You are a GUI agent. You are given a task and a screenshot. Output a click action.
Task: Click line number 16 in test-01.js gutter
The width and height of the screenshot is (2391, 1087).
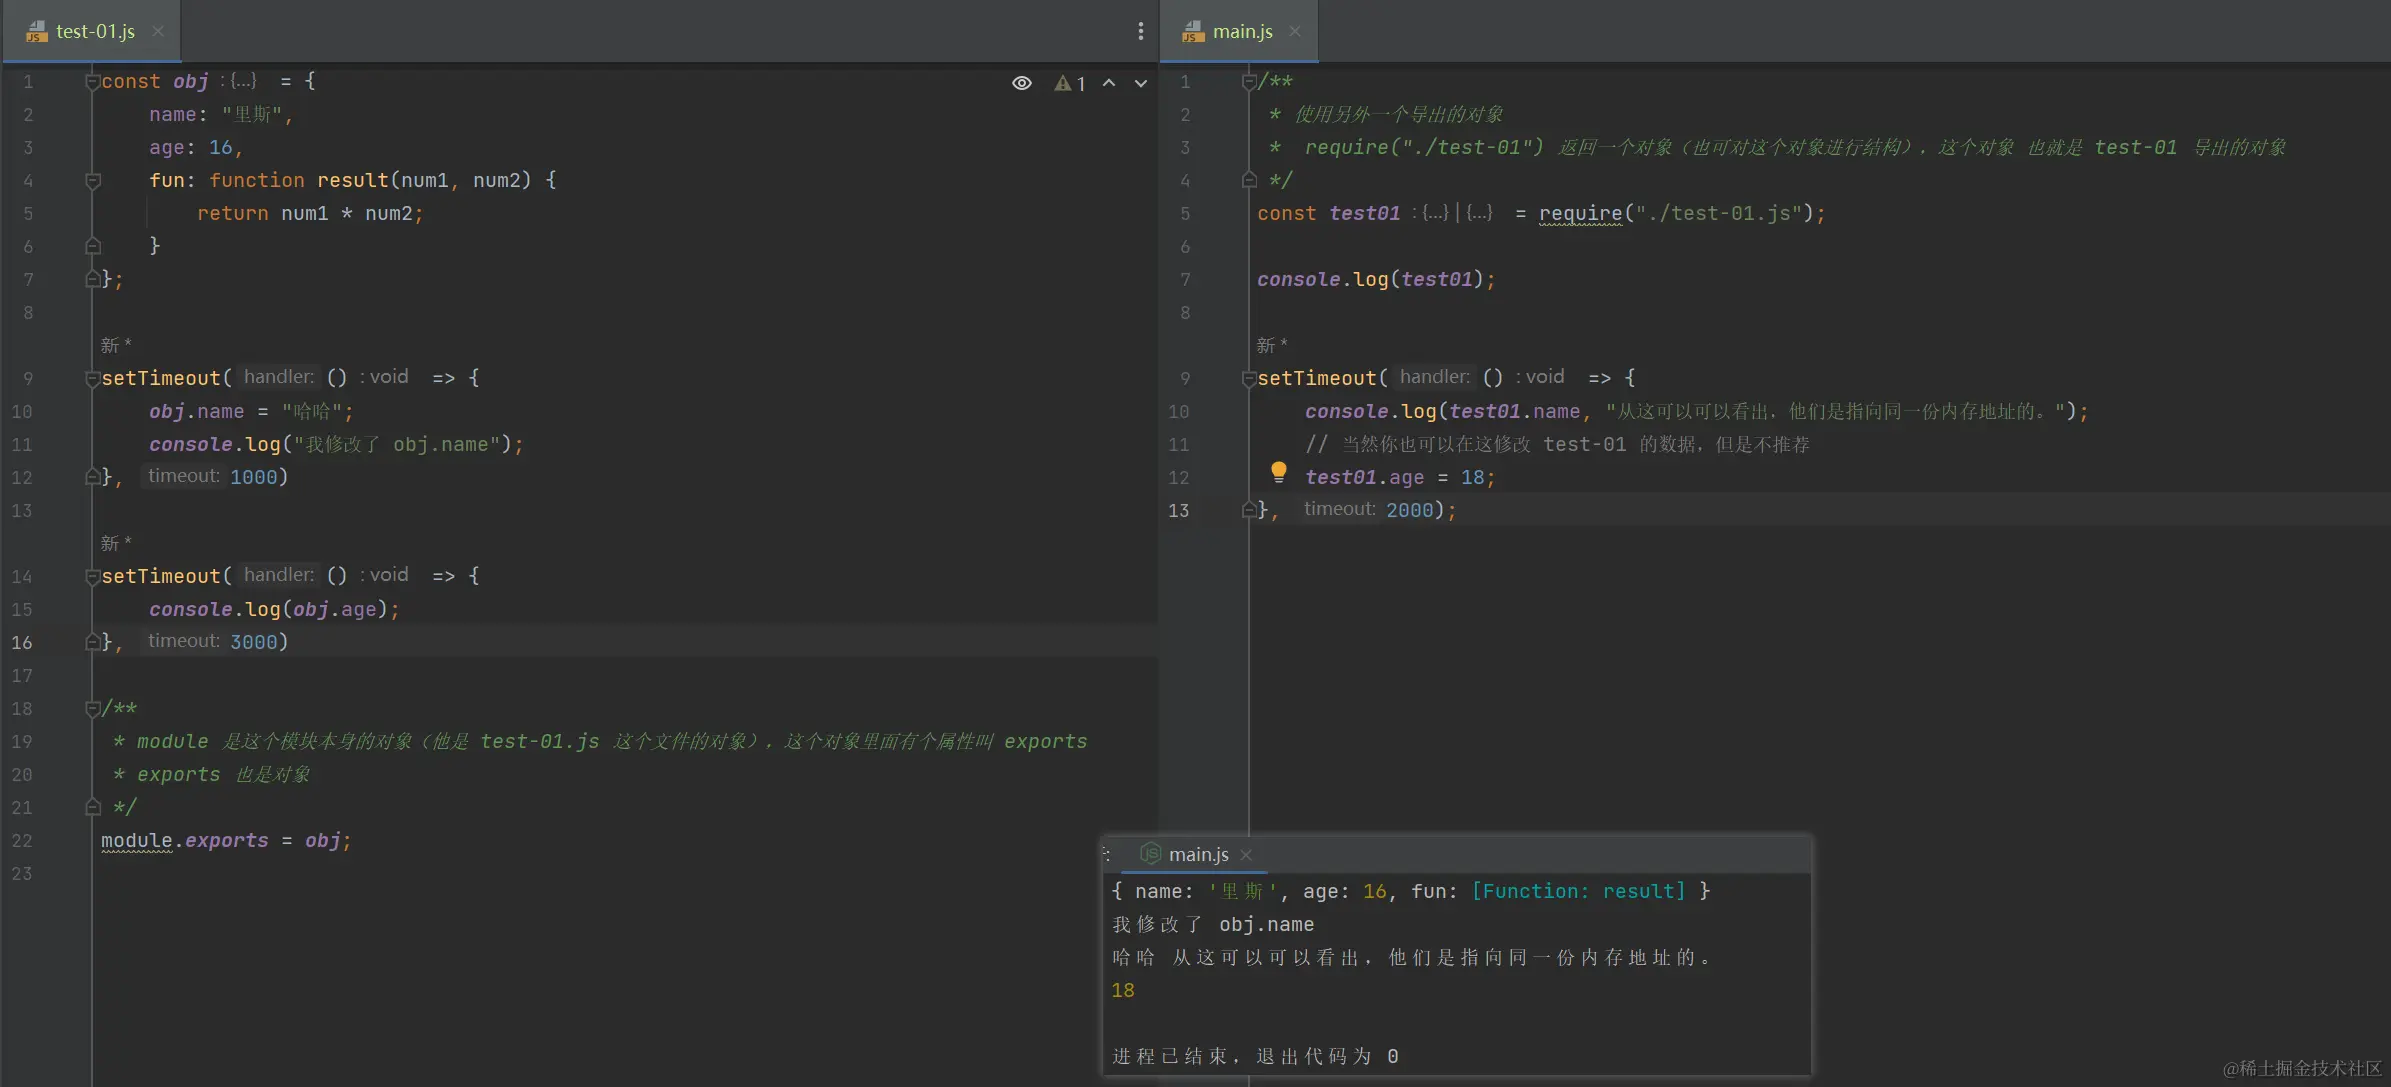[22, 642]
